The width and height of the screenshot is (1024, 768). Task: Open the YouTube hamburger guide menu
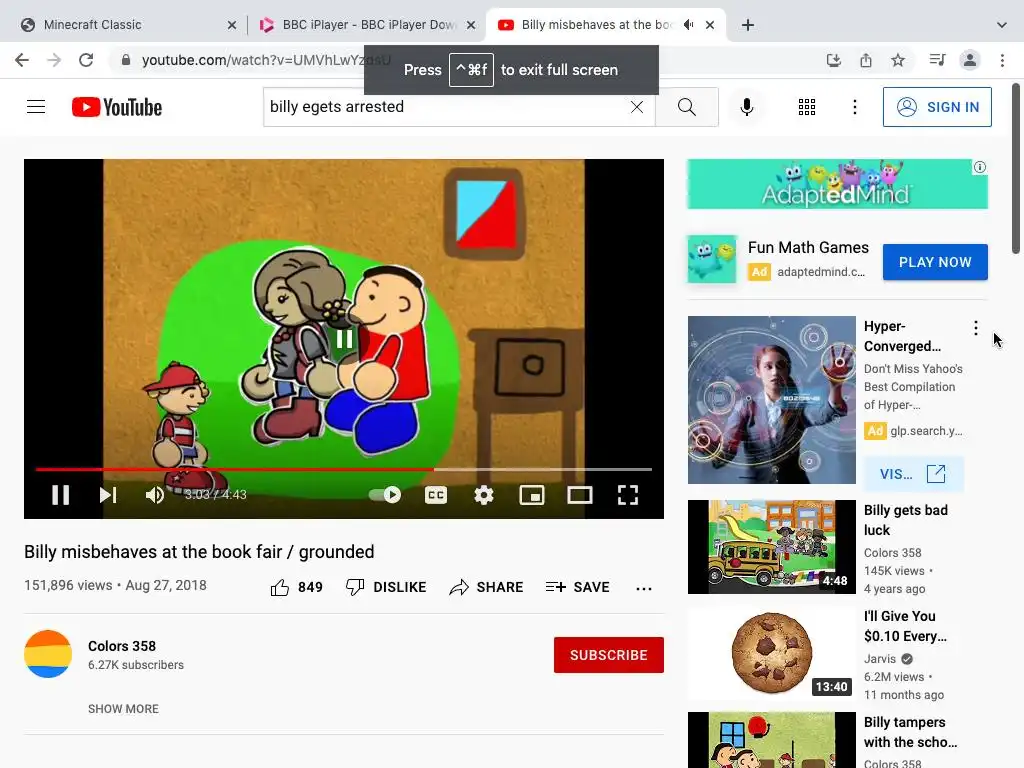tap(36, 106)
